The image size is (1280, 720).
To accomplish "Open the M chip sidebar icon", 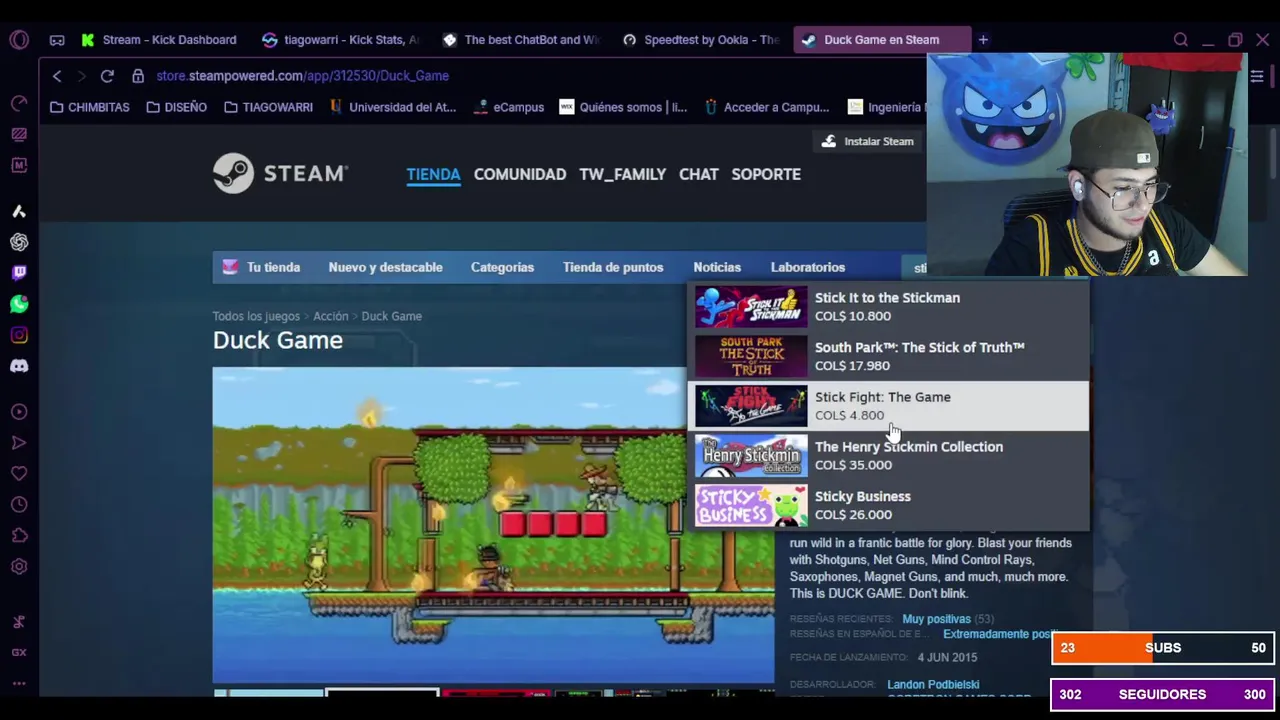I will click(x=19, y=165).
